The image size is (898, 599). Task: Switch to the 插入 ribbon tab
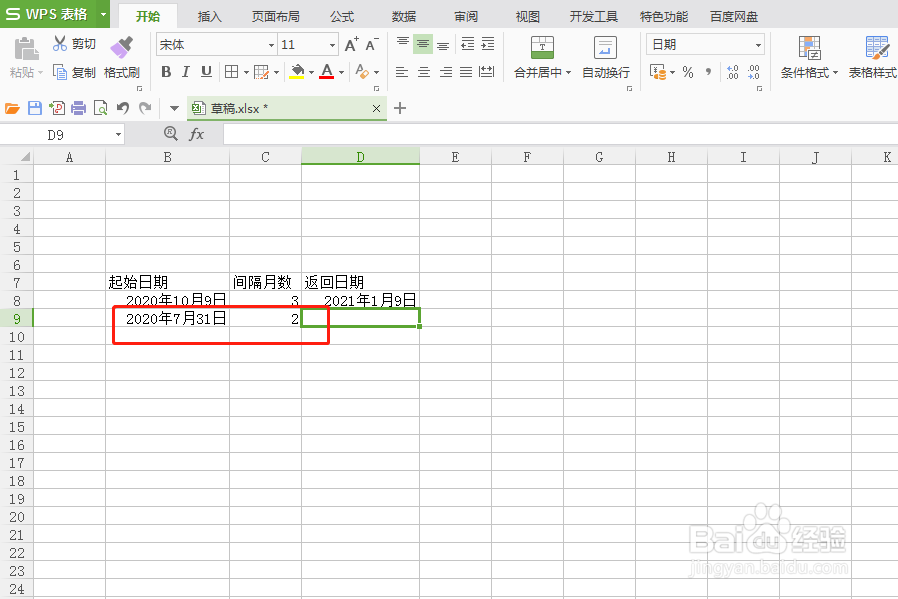click(x=208, y=15)
